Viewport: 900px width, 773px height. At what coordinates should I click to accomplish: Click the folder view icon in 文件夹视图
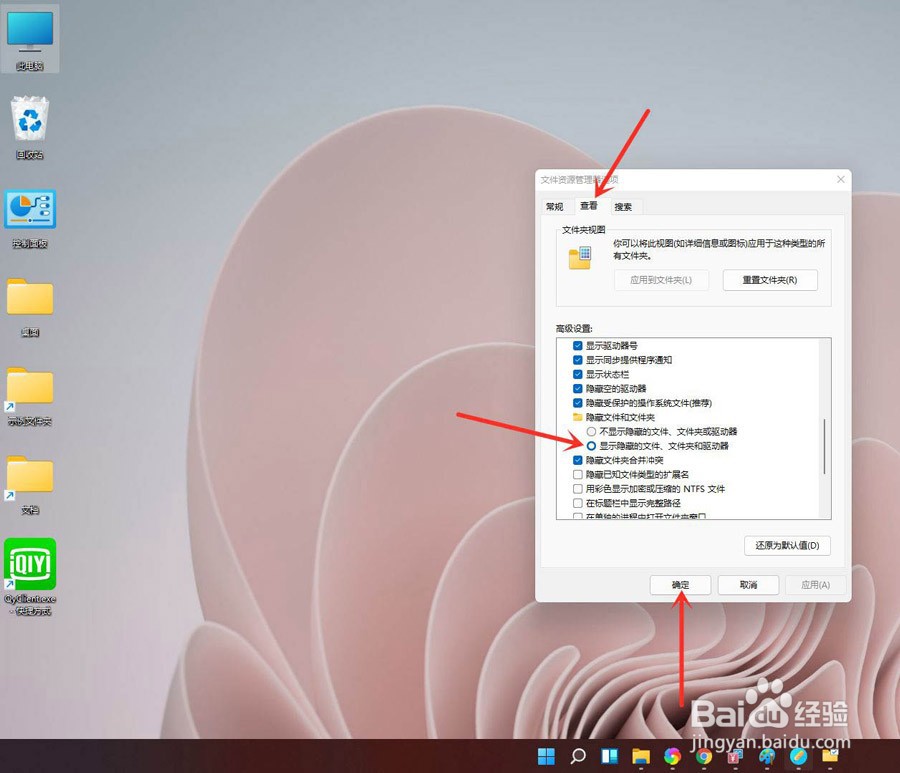580,258
